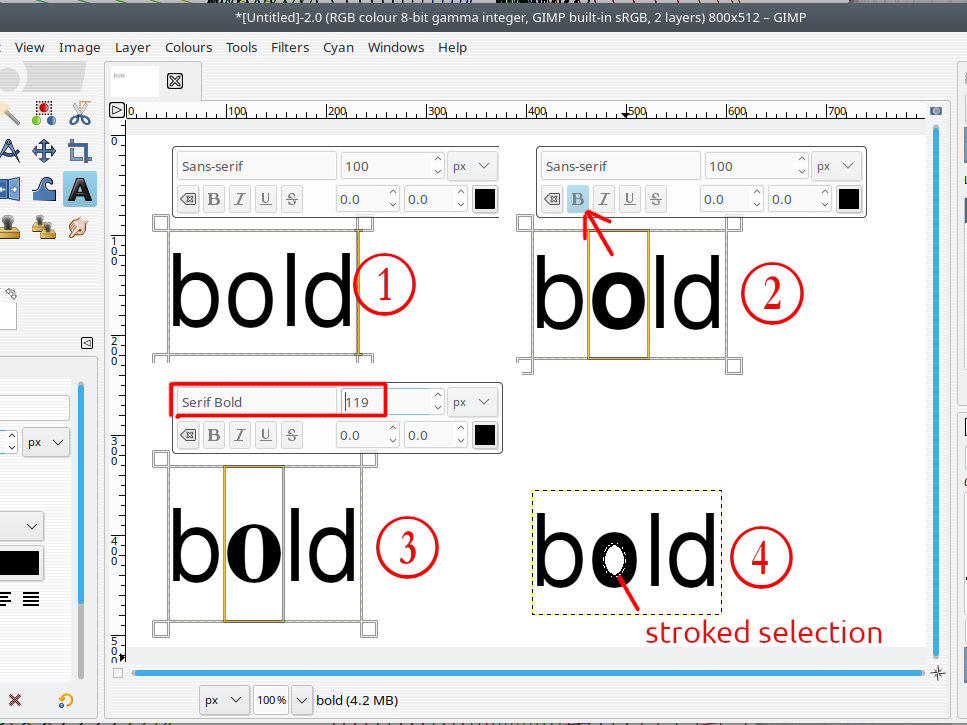
Task: Set fill justification in tool options
Action: point(31,599)
